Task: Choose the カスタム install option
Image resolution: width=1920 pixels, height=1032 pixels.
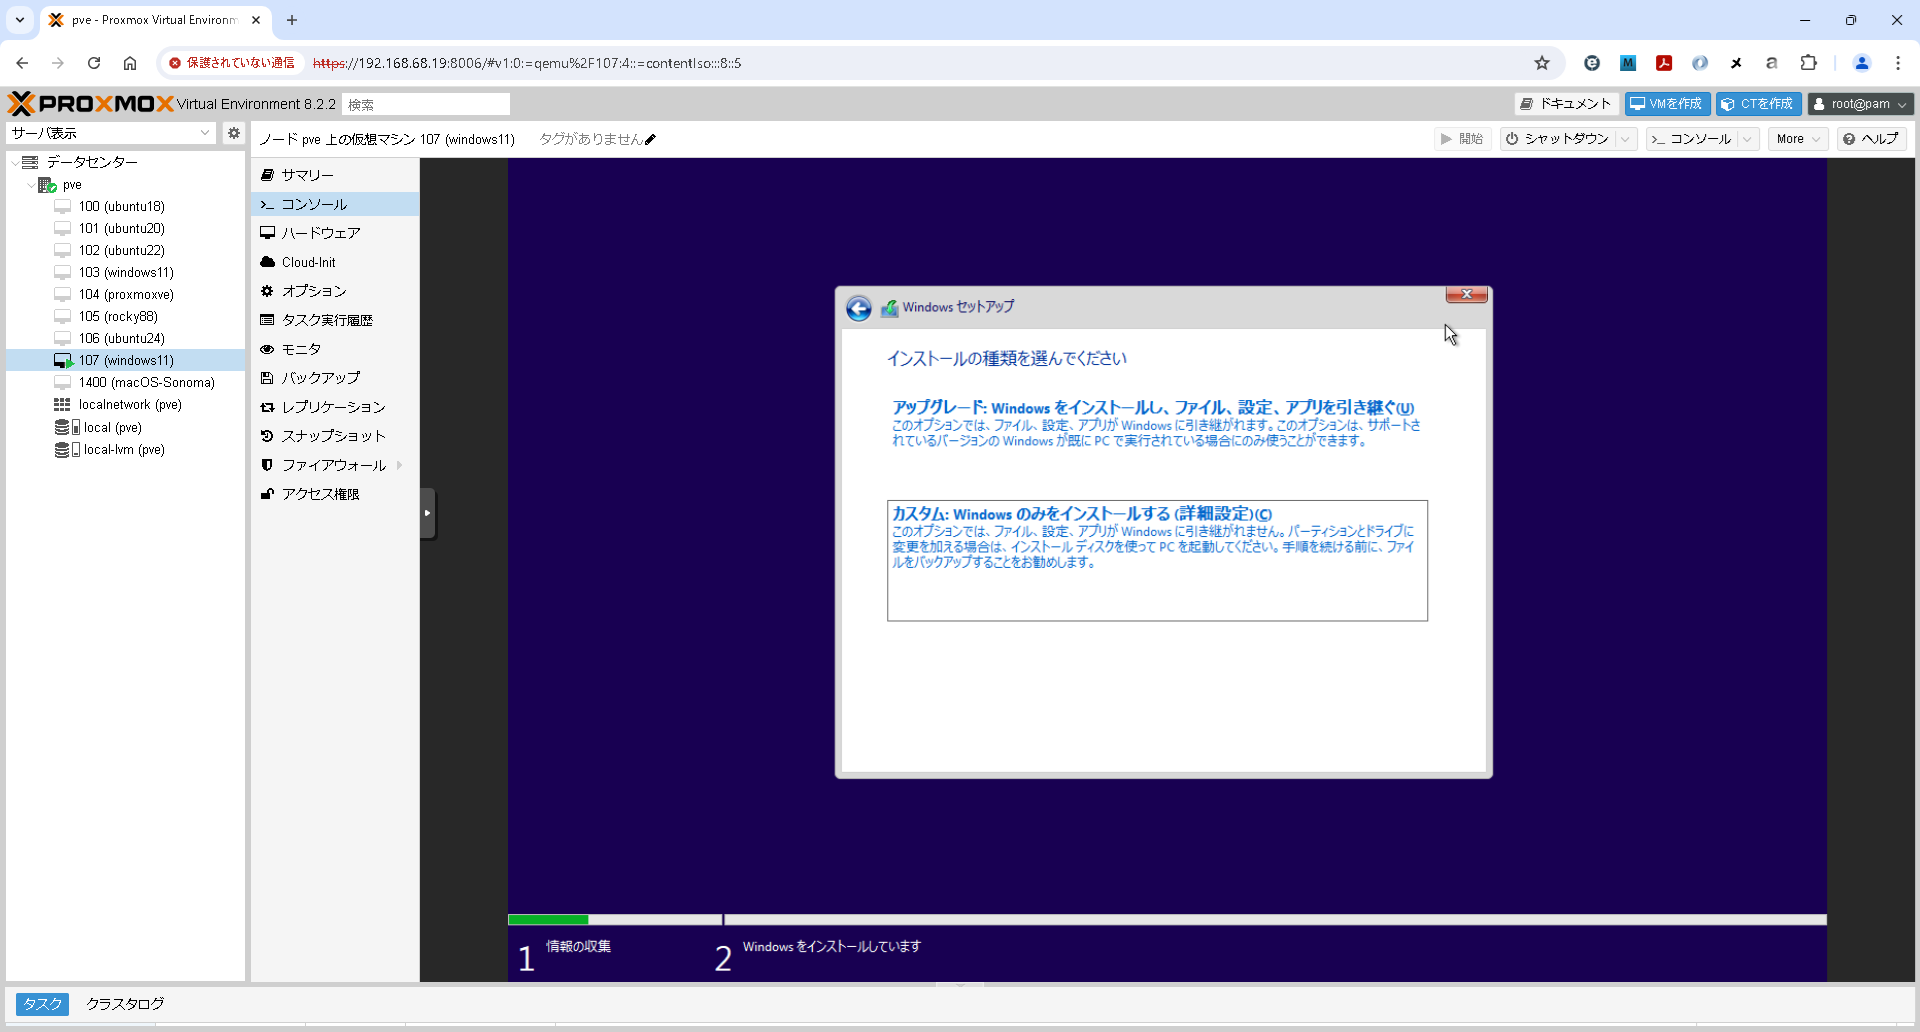Action: pos(1157,561)
